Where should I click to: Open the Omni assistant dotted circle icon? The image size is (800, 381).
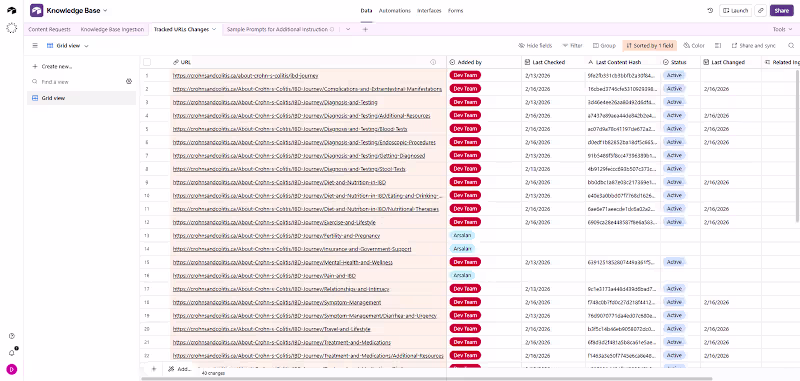(11, 28)
